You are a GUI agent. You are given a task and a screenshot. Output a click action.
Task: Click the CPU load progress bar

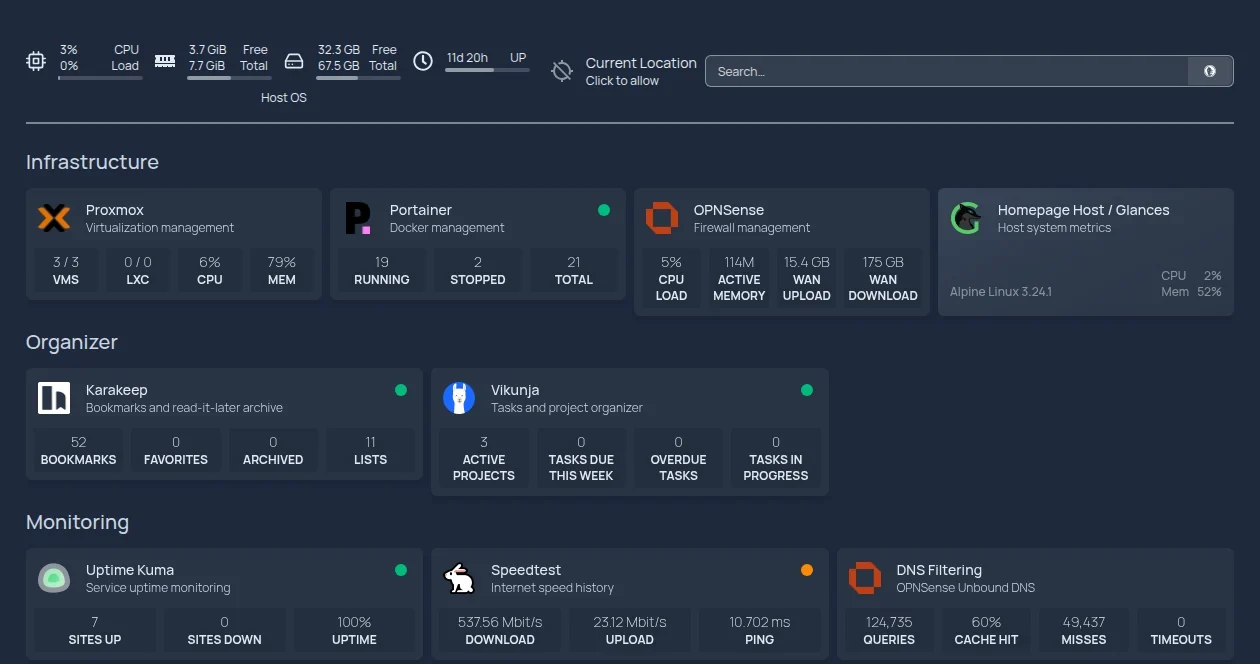coord(100,78)
